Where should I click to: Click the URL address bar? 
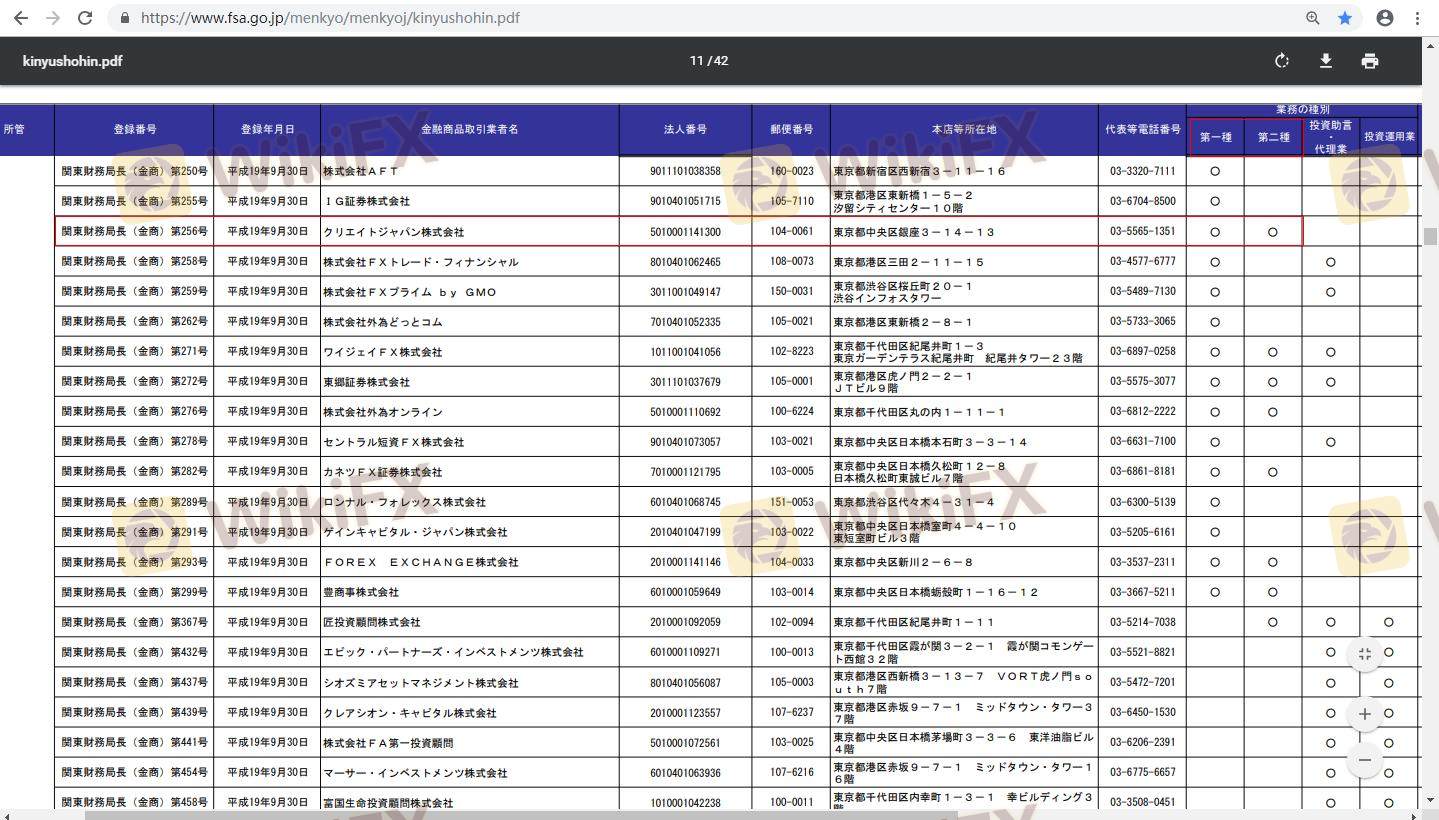700,18
